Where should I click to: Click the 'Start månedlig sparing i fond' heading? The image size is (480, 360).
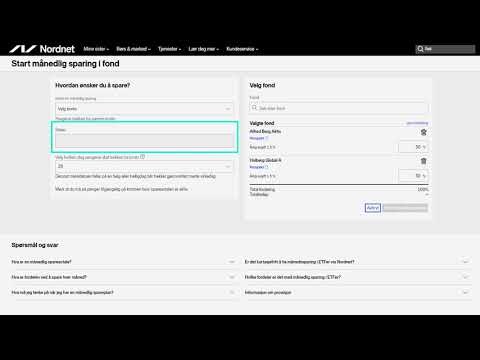65,64
